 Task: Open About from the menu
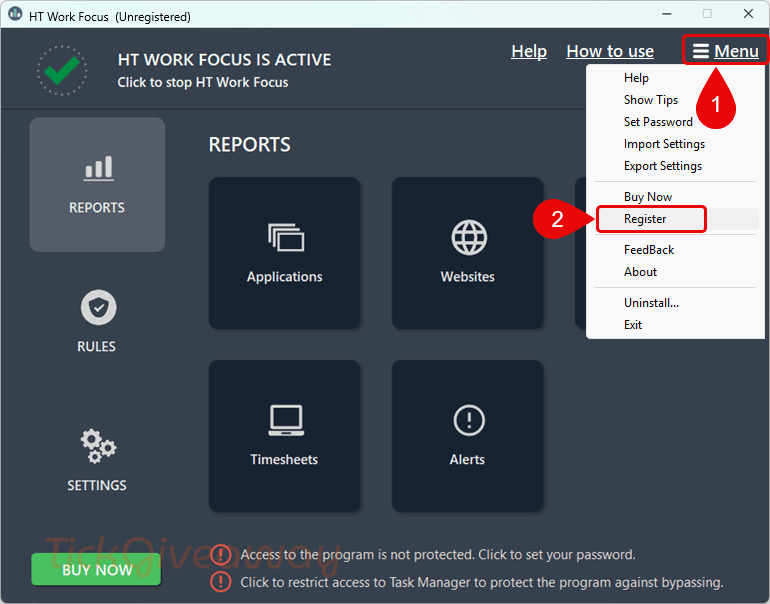pos(640,272)
